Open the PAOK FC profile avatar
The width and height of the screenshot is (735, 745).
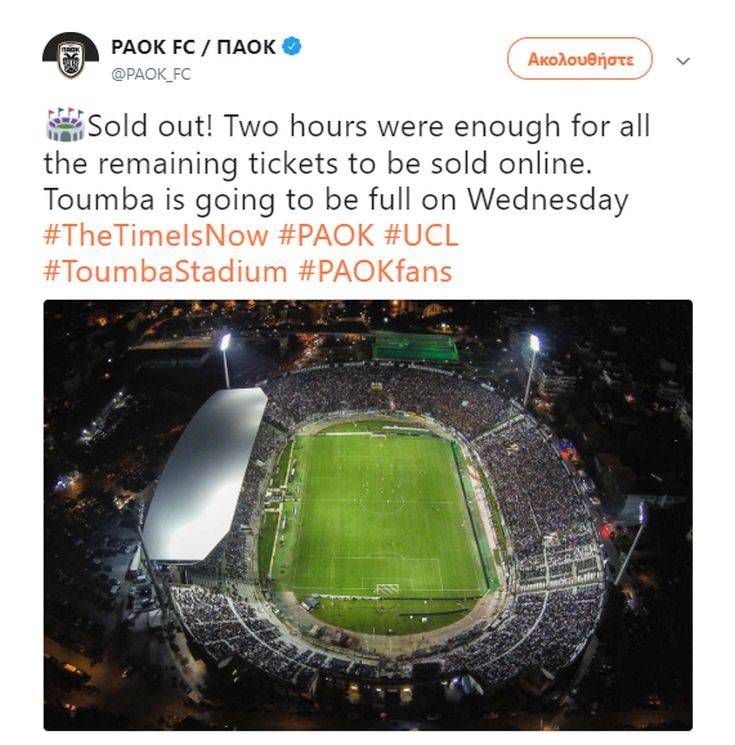(71, 55)
